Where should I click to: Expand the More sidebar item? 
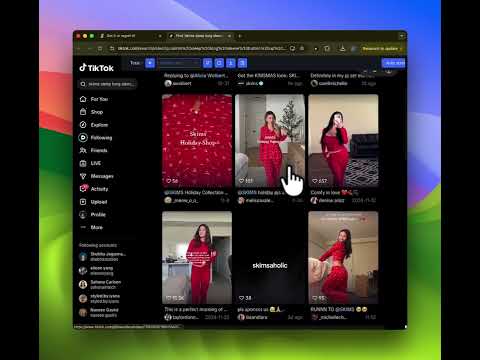[91, 227]
